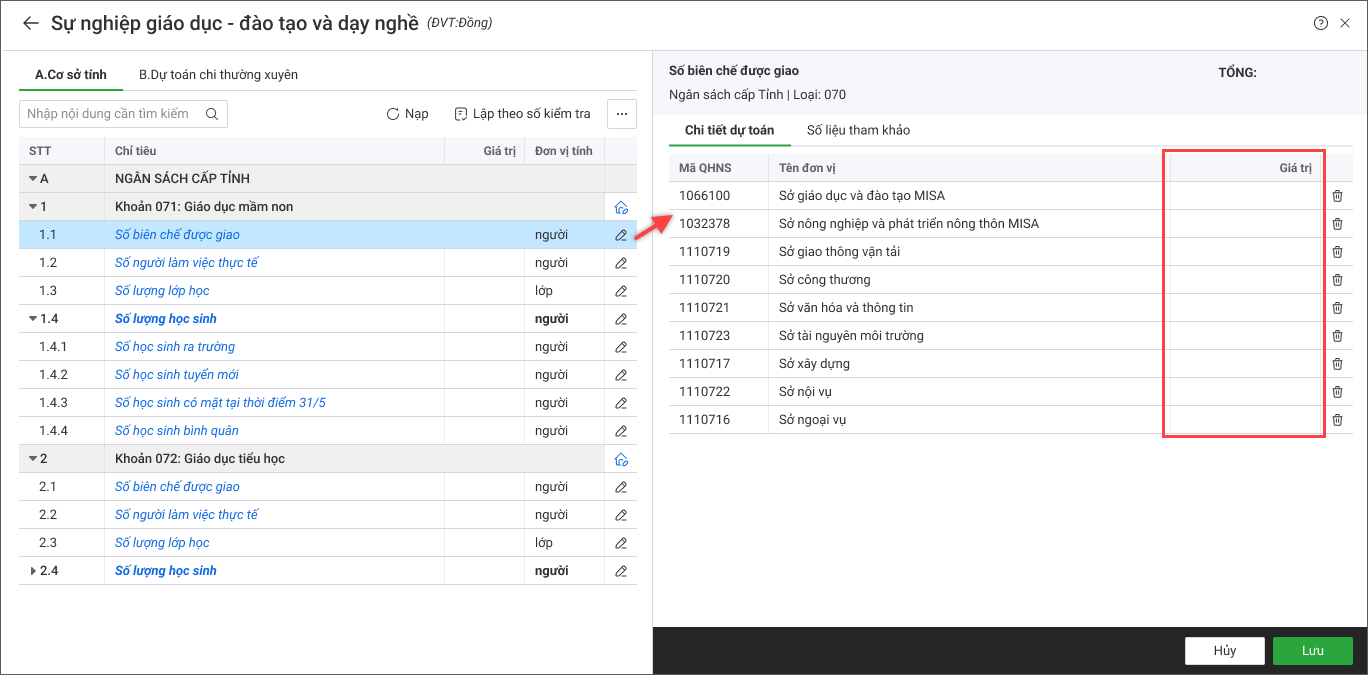Delete the Sở giáo dục và đào tạo MISA row

[1337, 196]
